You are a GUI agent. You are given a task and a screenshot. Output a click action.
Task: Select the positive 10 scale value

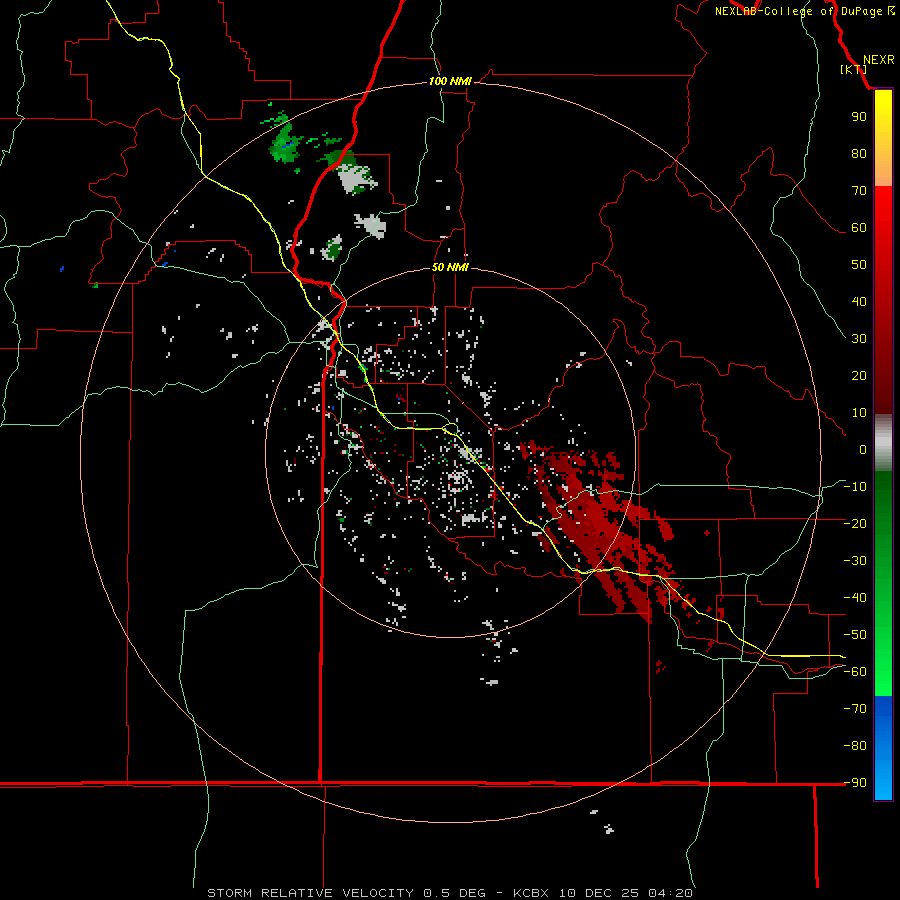coord(859,413)
